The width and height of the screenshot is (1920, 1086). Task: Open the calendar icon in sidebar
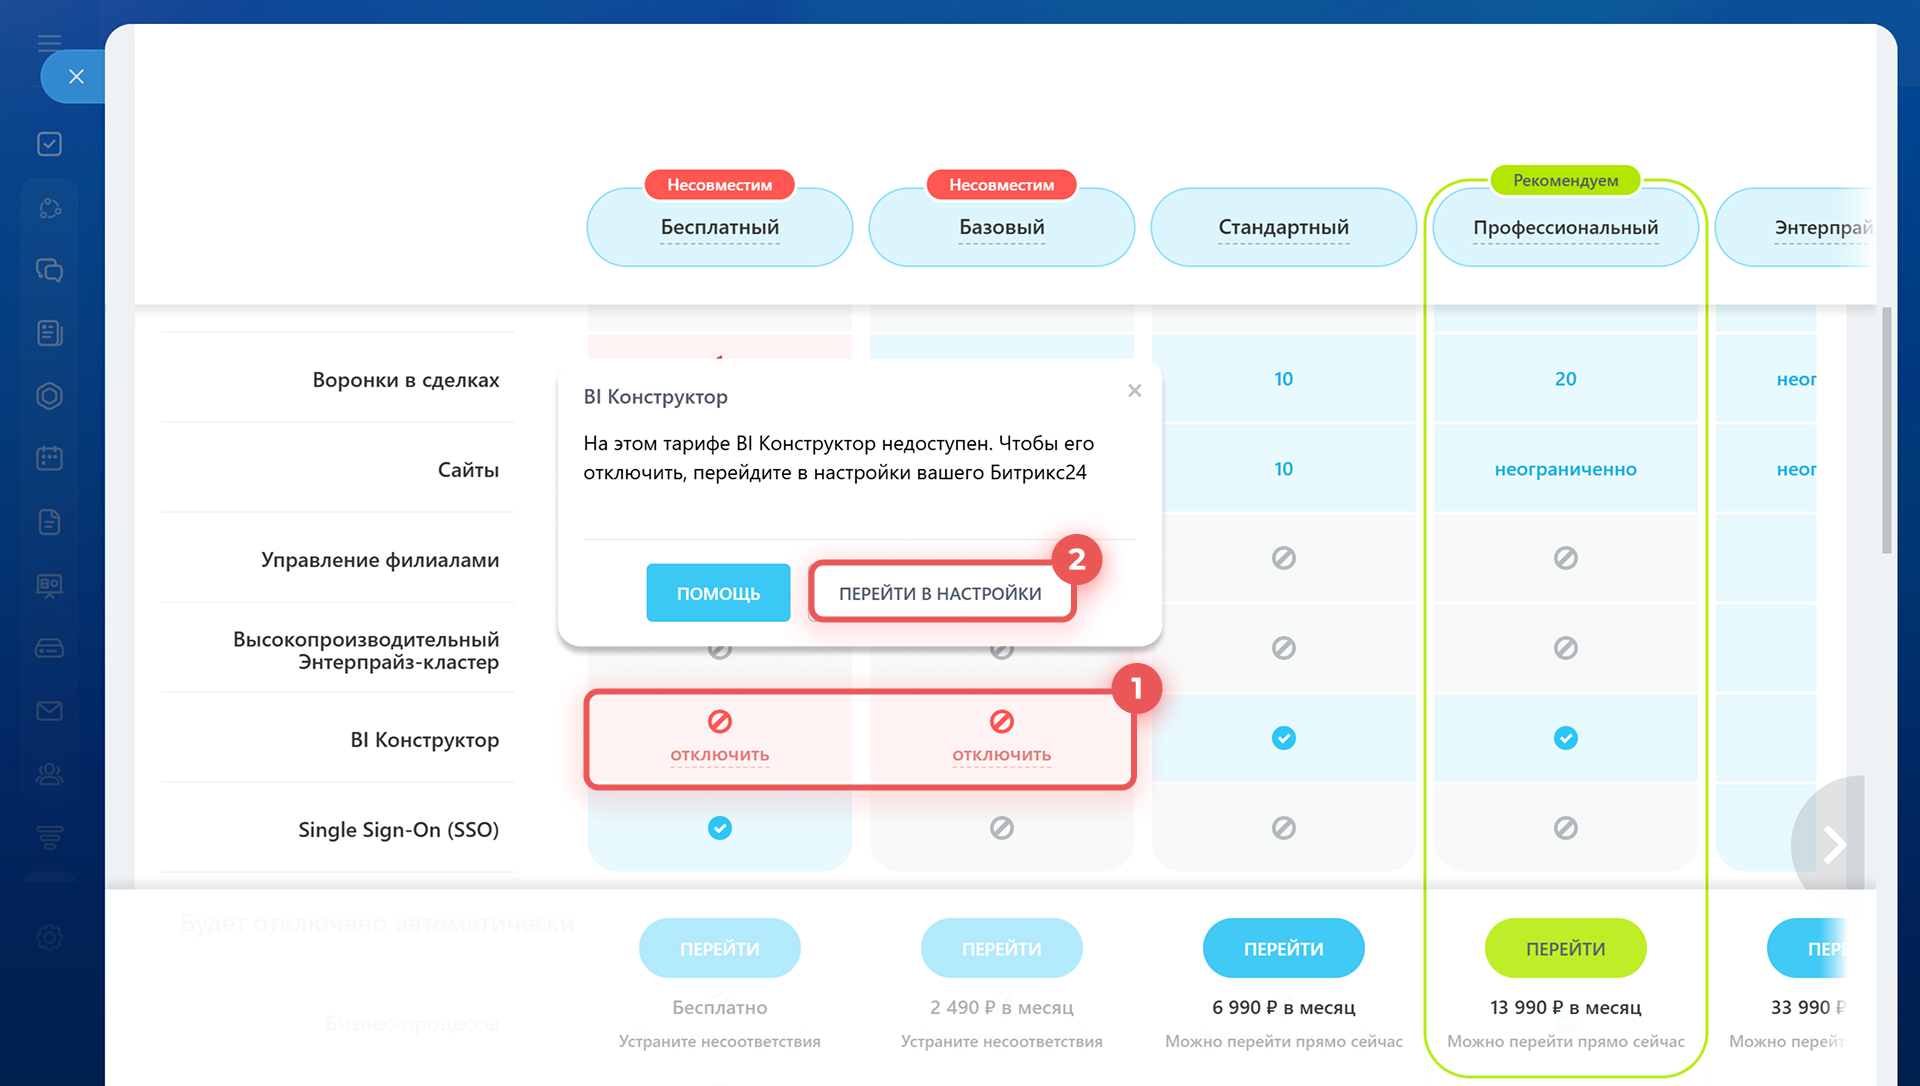click(49, 458)
